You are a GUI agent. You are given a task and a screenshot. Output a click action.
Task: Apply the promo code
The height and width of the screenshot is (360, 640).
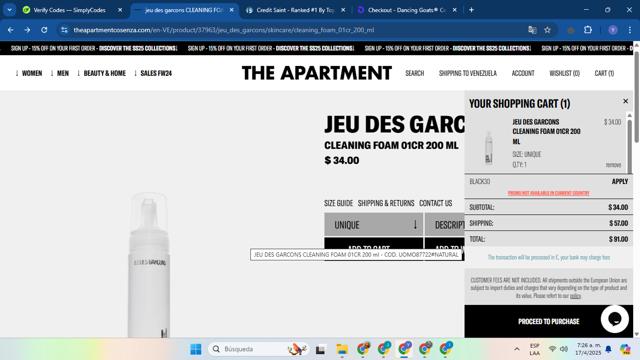pyautogui.click(x=620, y=181)
